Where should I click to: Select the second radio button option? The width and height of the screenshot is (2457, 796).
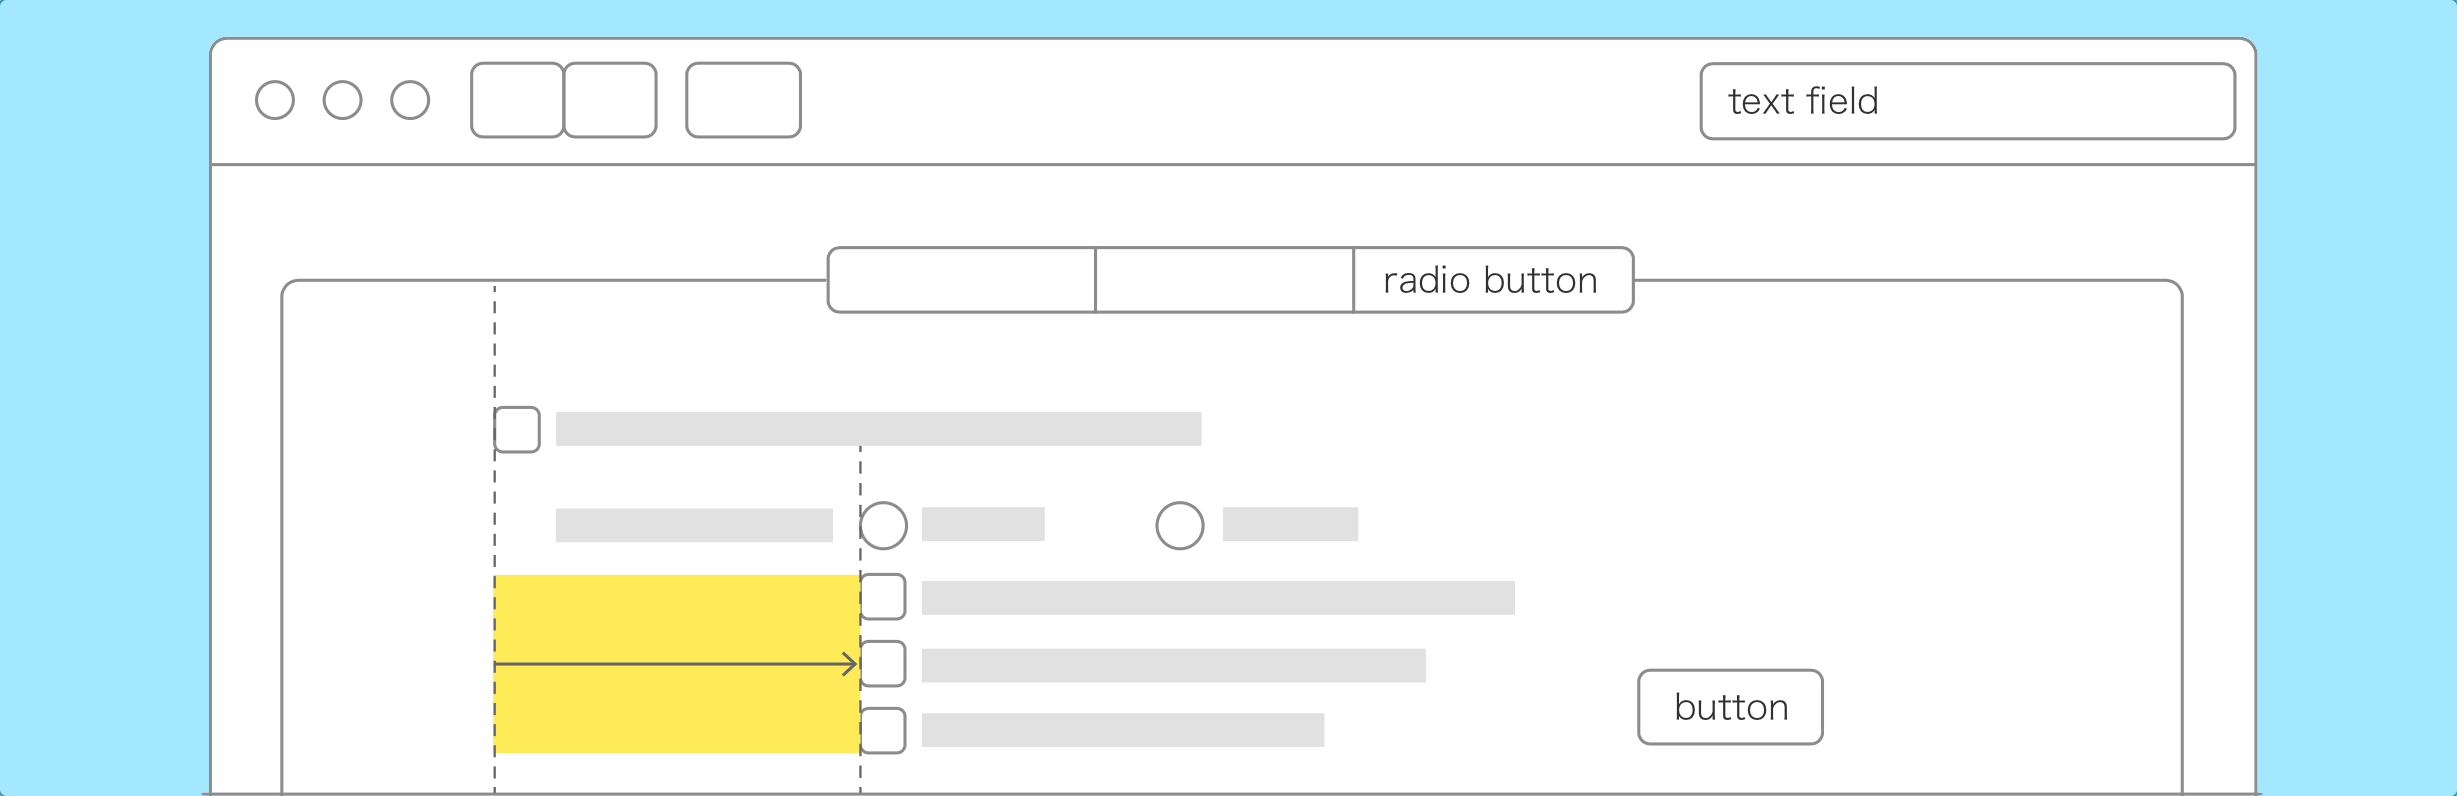[x=1180, y=525]
